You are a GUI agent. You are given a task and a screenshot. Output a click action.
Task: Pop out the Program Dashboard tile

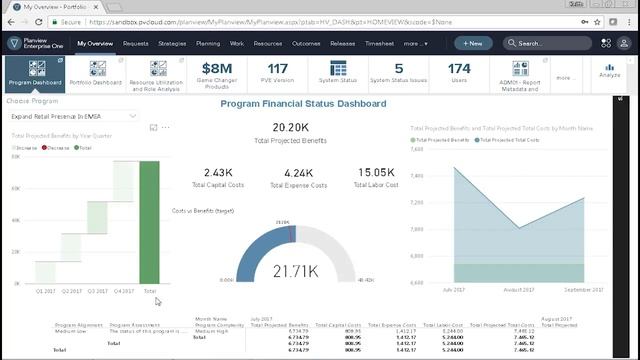click(x=60, y=60)
